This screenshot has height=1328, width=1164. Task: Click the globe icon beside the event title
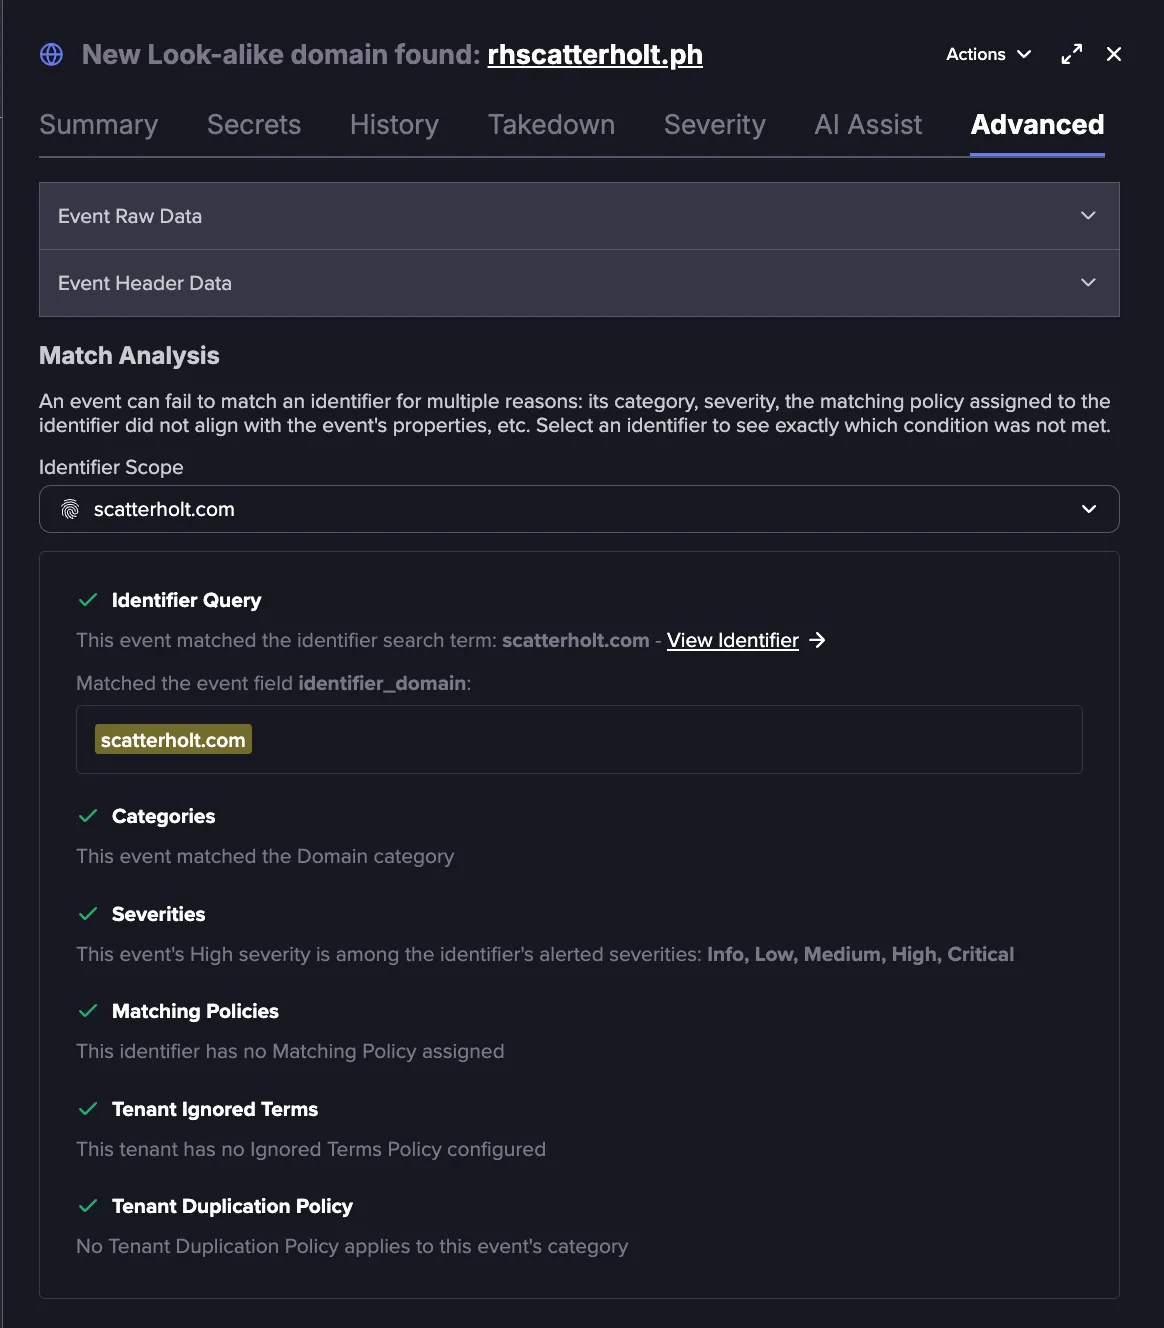(x=51, y=54)
